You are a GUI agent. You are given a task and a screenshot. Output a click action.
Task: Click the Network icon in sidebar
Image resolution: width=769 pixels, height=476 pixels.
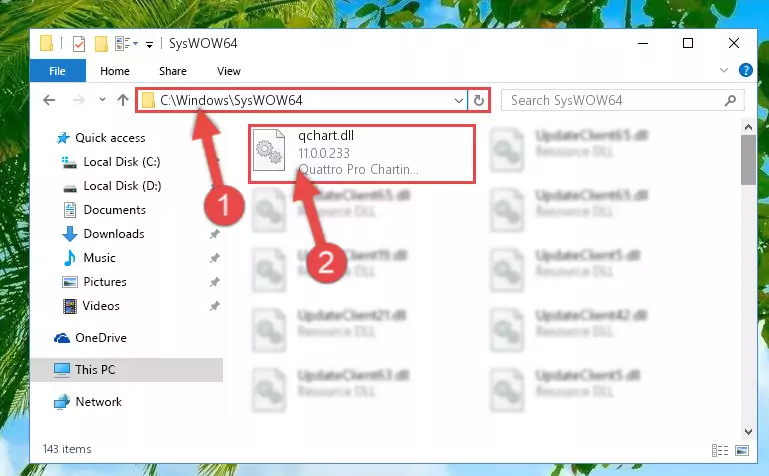(62, 402)
